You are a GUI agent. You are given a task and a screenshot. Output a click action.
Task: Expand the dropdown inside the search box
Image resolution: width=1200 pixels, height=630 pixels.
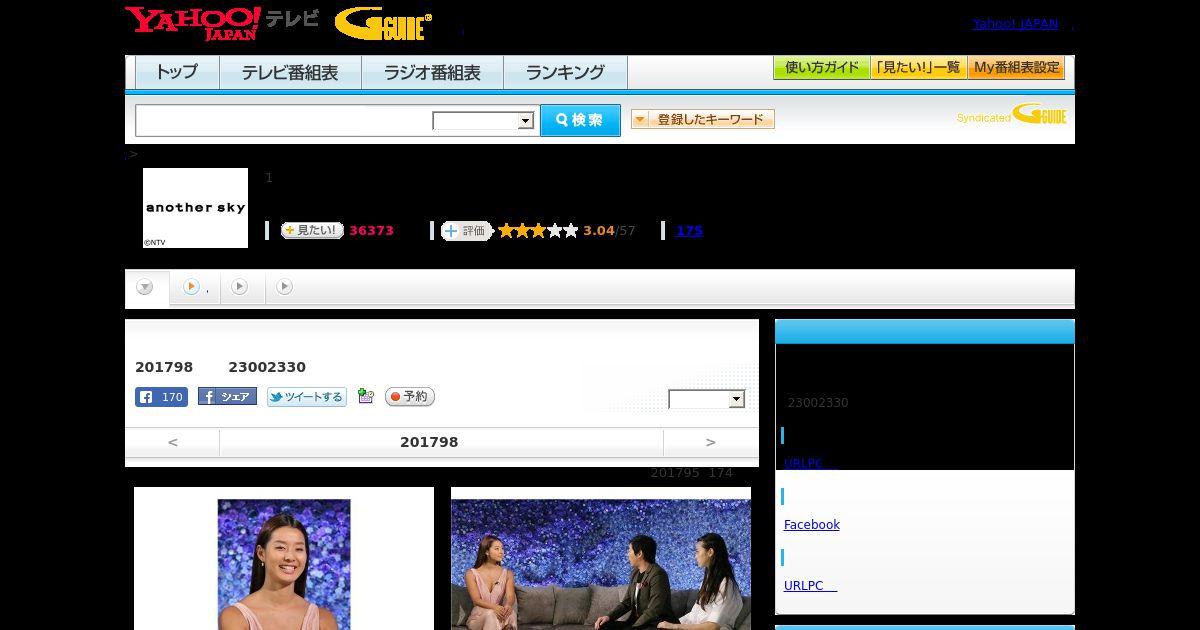484,121
